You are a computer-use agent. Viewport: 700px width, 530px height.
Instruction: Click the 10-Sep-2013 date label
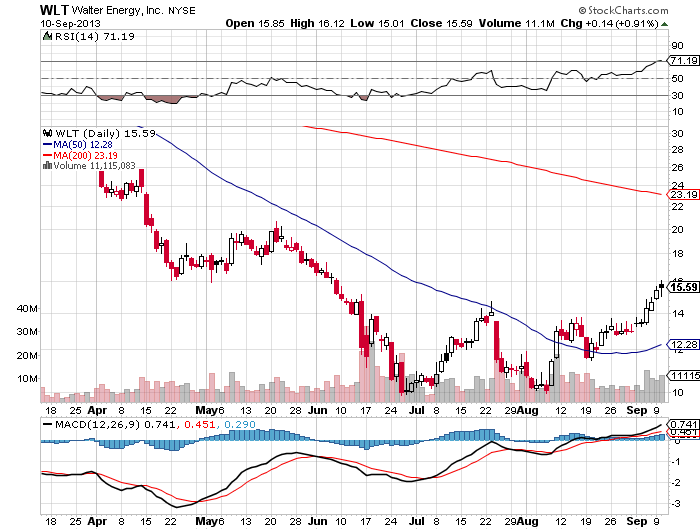pyautogui.click(x=71, y=24)
